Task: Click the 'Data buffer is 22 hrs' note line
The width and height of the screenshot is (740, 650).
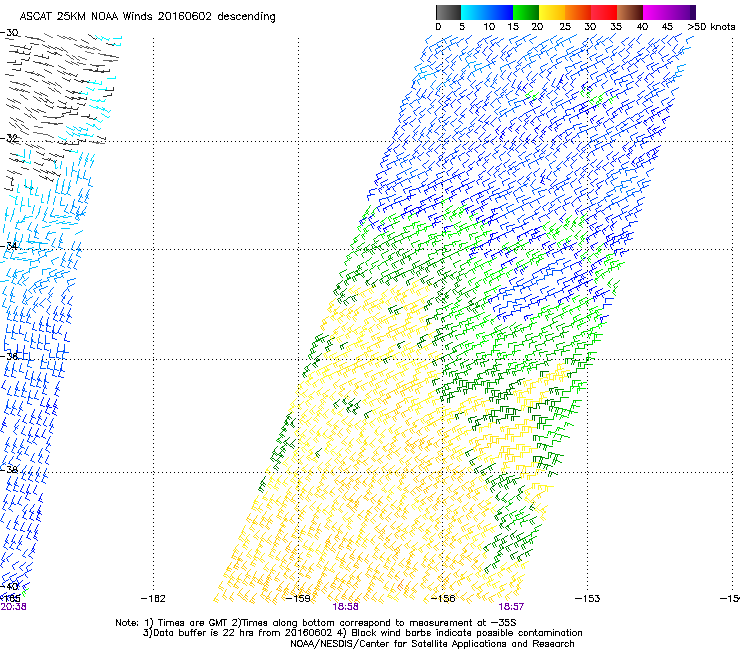Action: (362, 633)
